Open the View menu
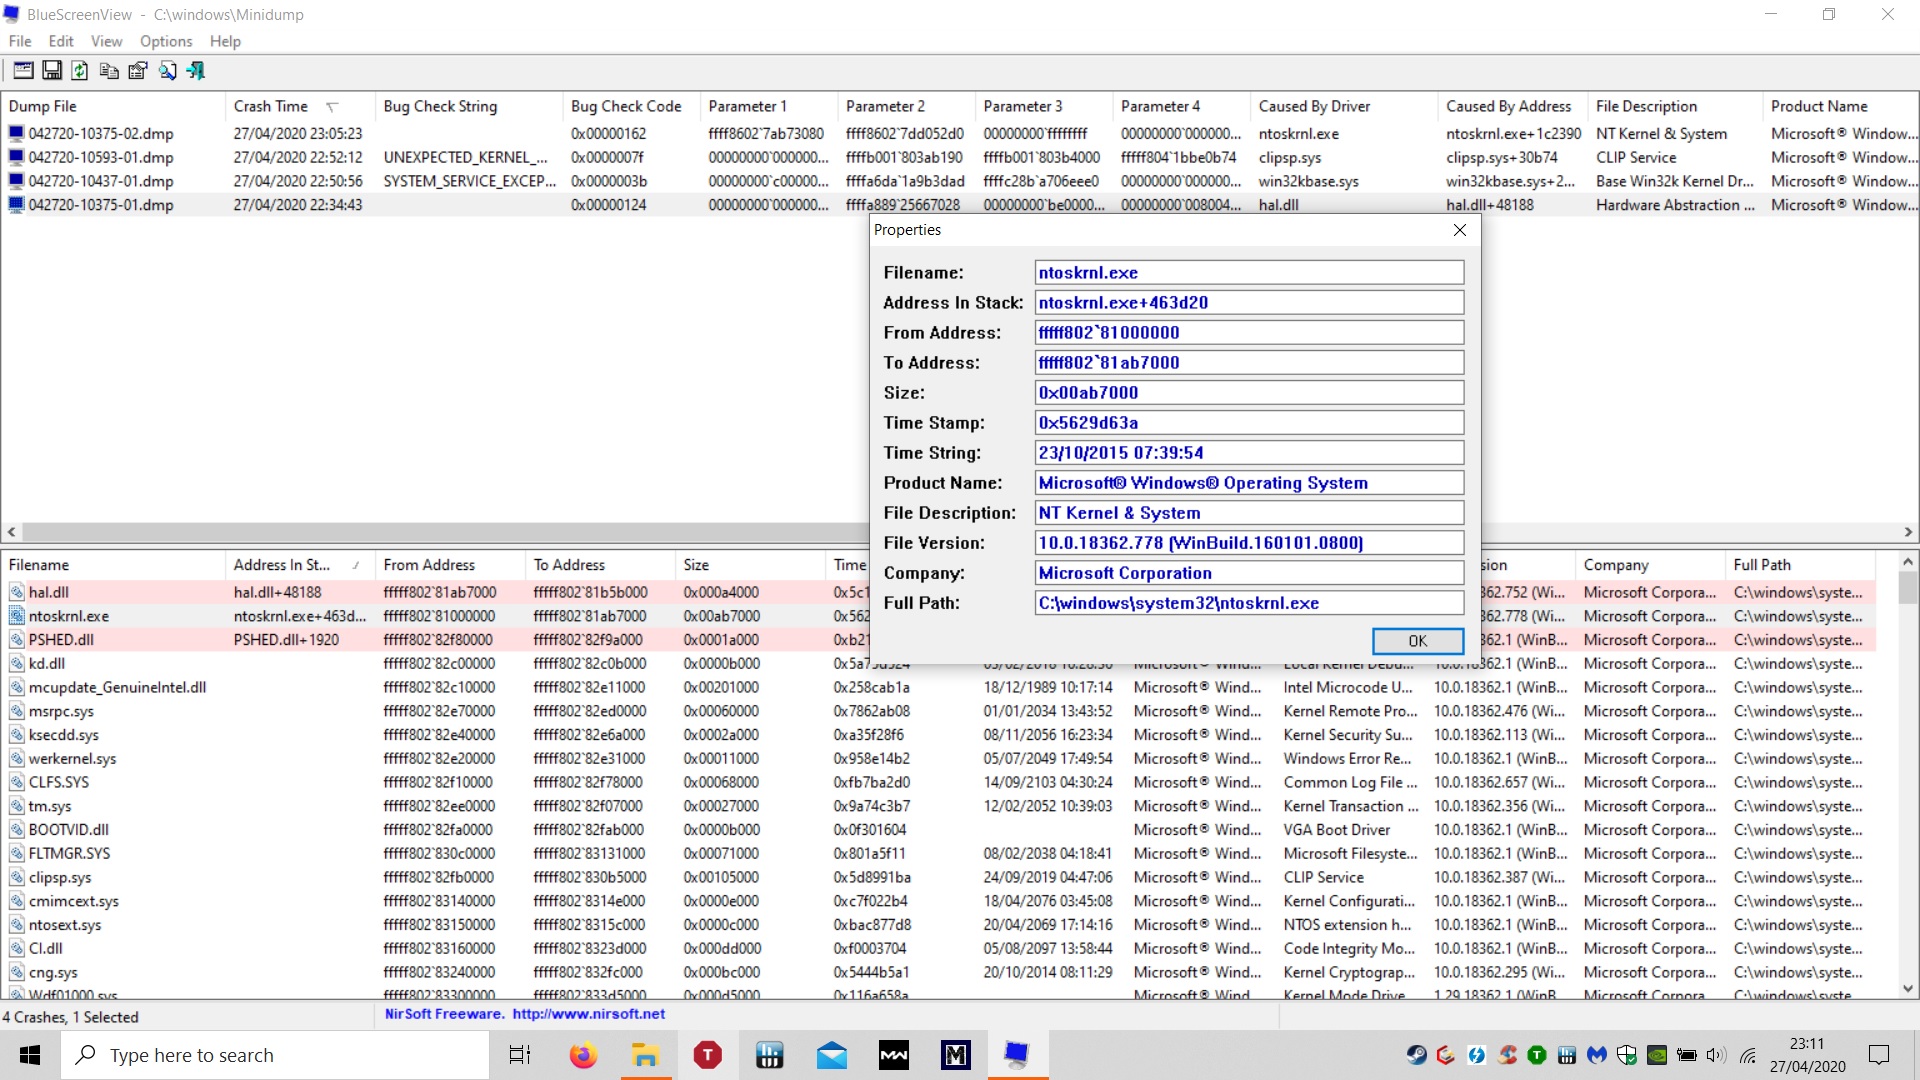1920x1080 pixels. pos(107,41)
